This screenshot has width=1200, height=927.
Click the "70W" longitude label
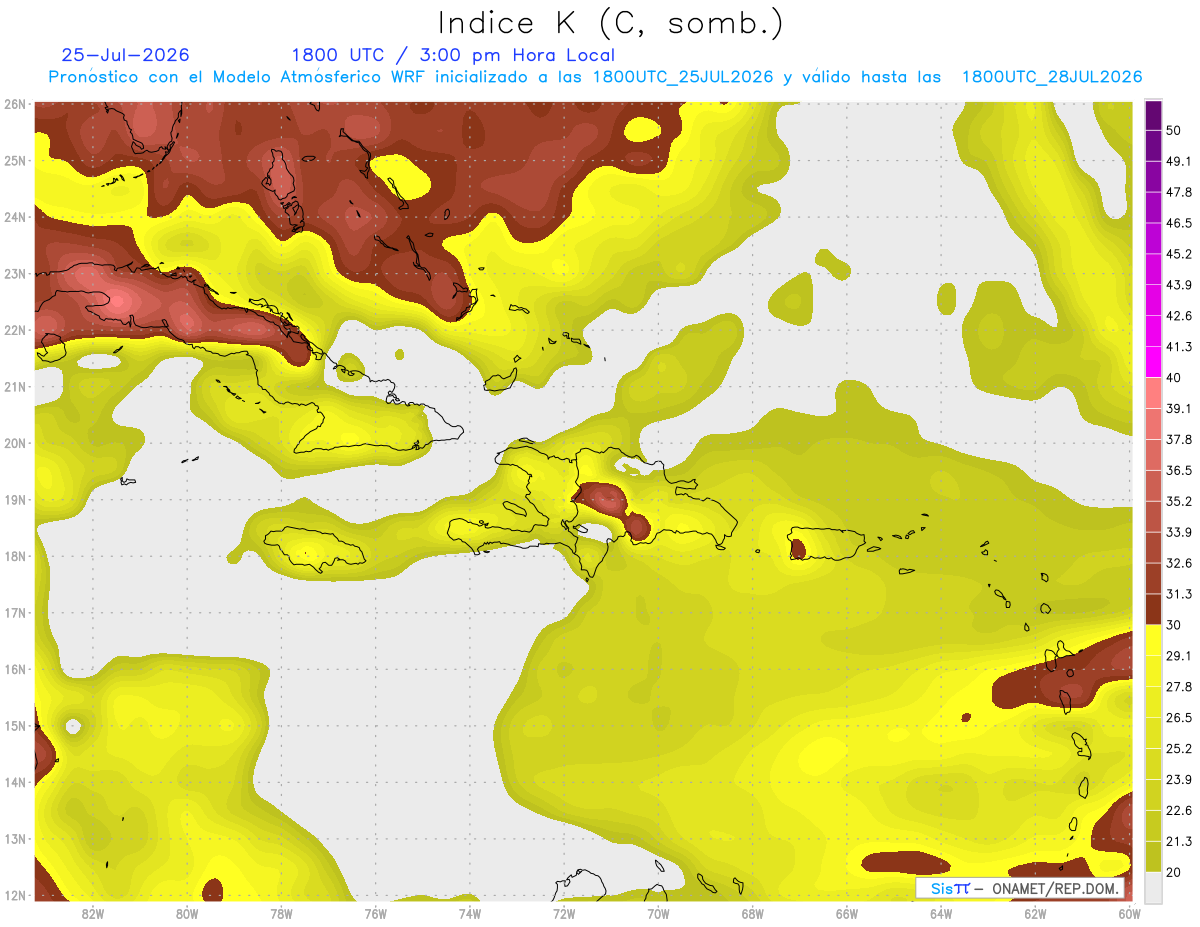tap(658, 913)
